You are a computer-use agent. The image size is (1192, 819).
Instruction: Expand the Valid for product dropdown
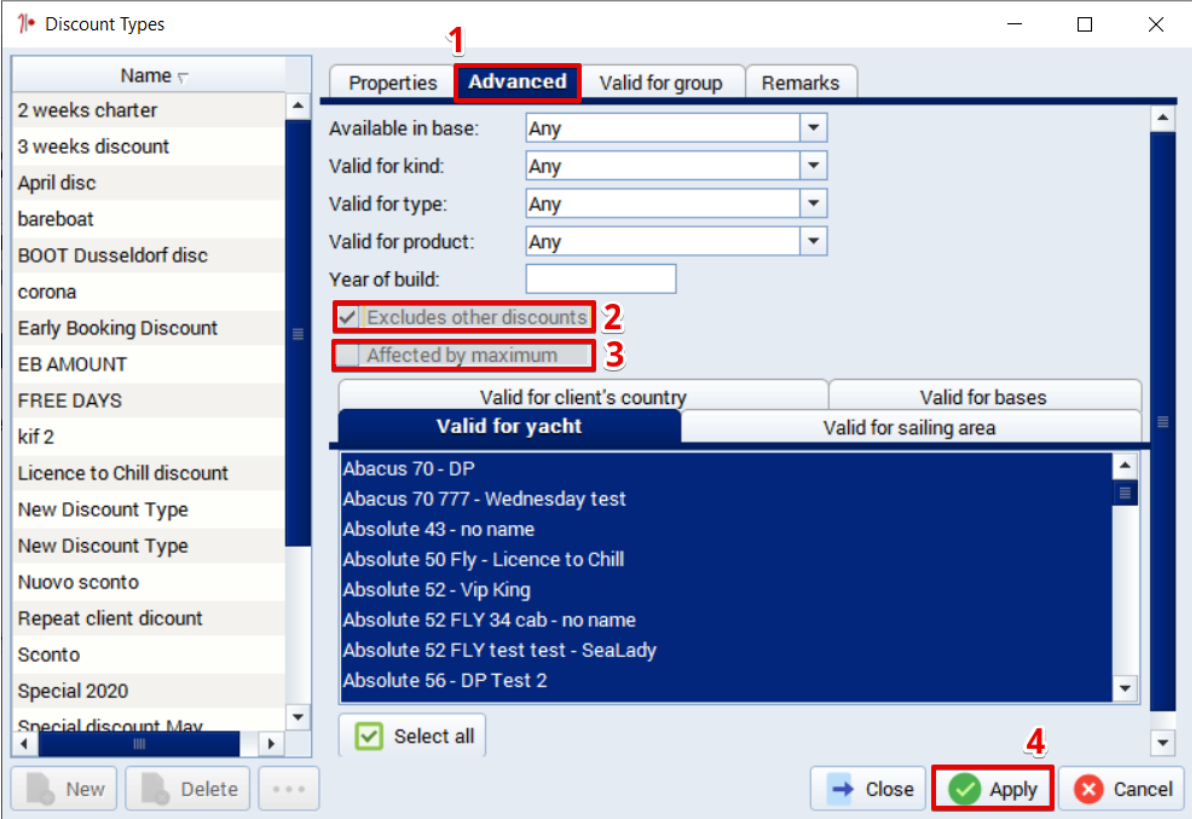(813, 241)
